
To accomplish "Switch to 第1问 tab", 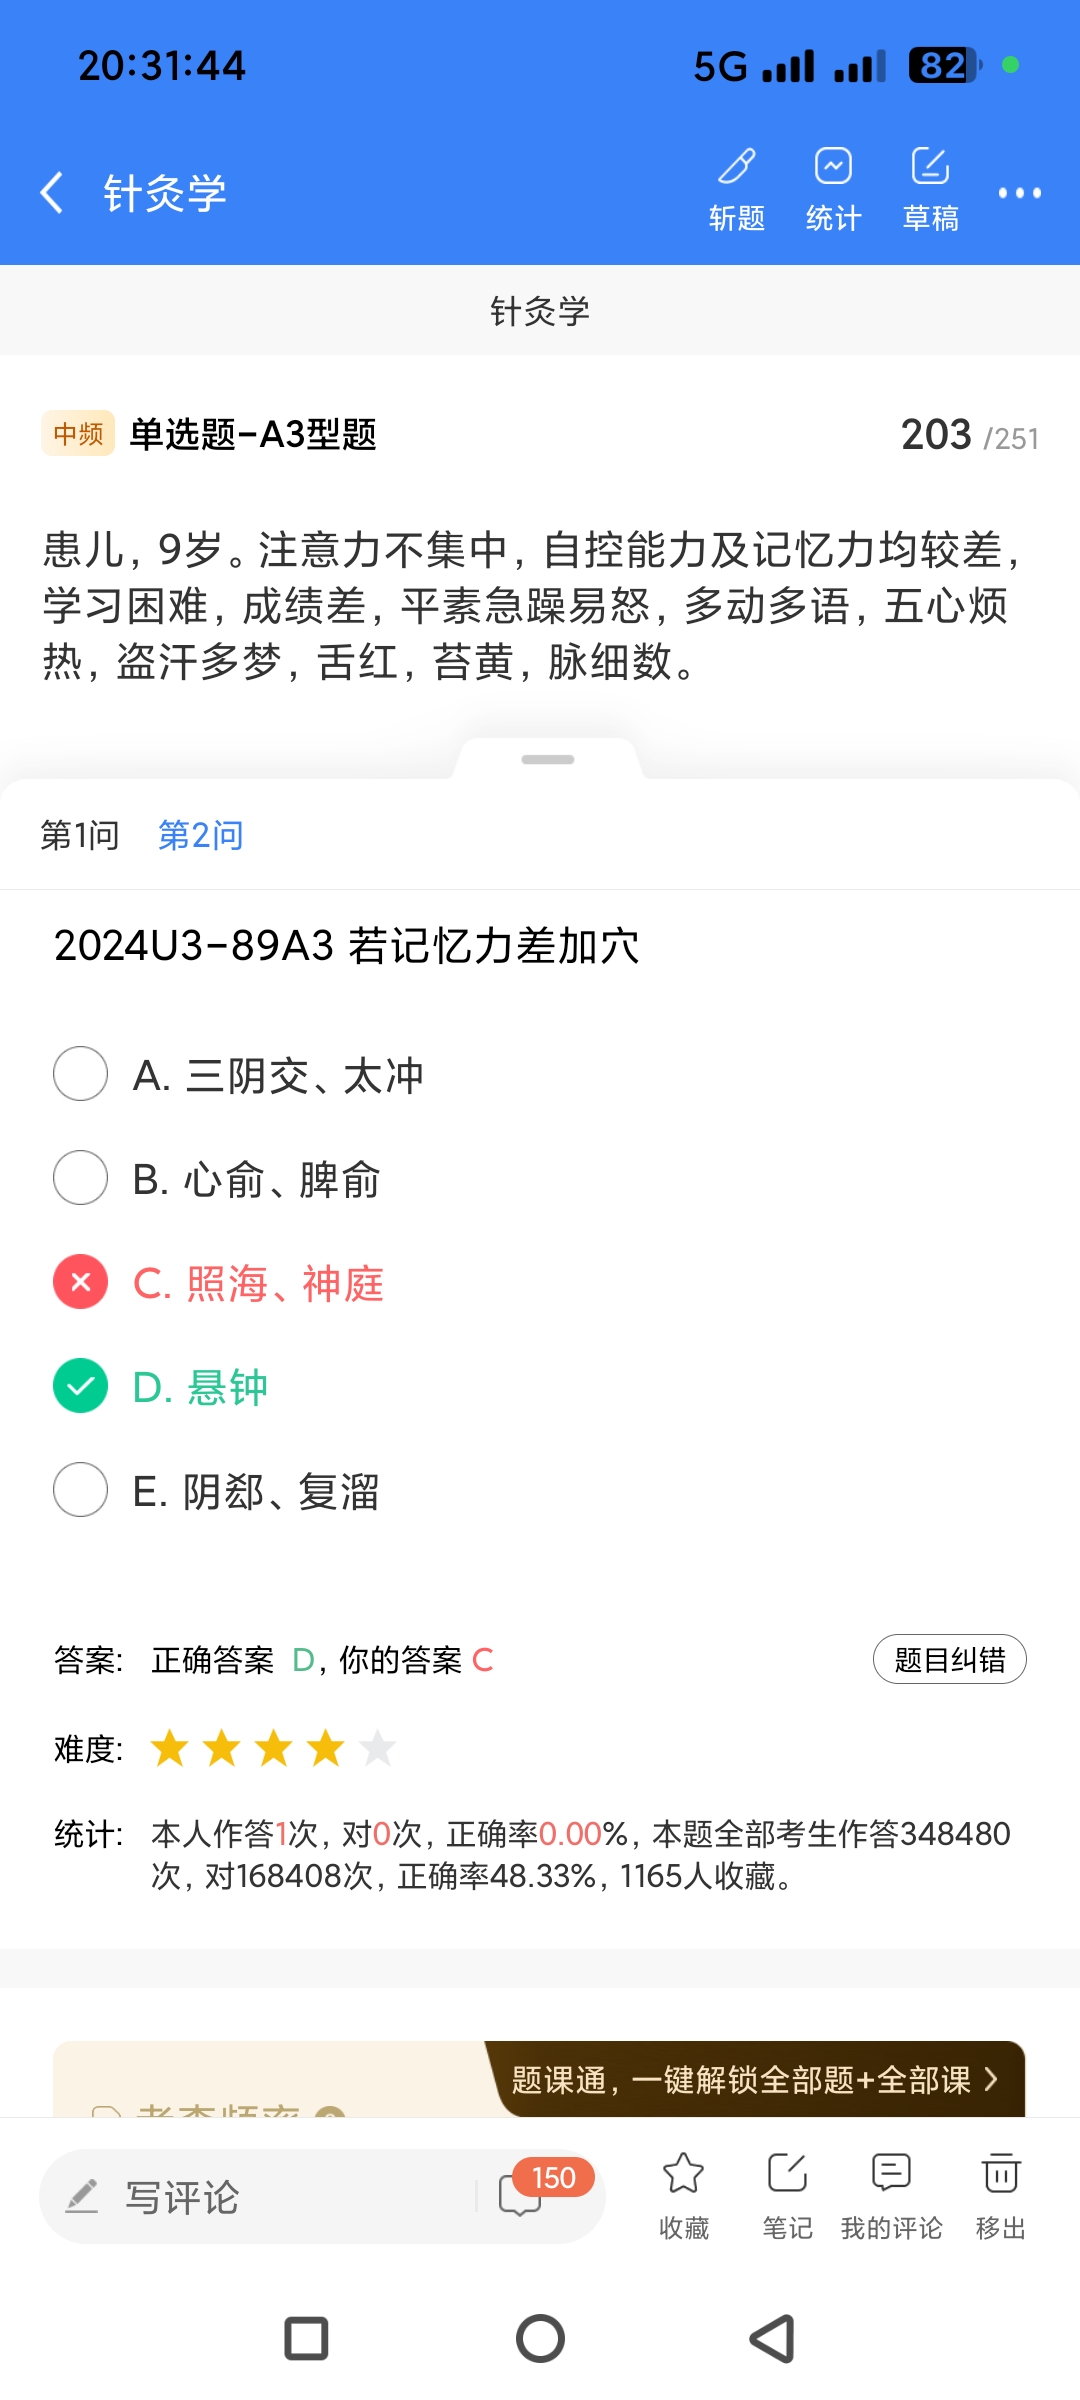I will [80, 835].
